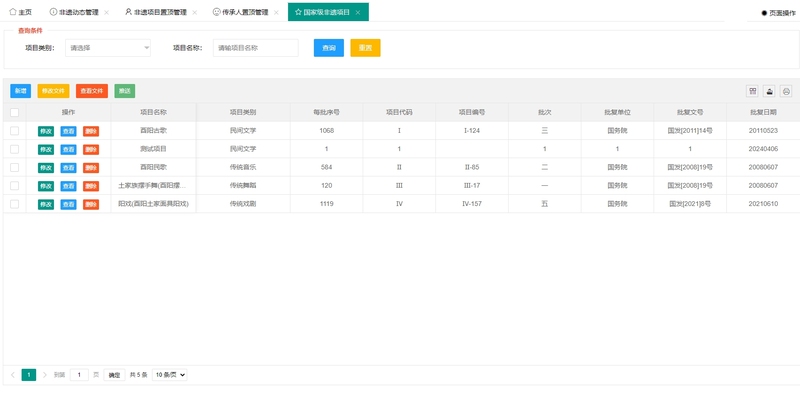Check the 酉阳民歌 row checkbox
800x396 pixels.
(14, 167)
